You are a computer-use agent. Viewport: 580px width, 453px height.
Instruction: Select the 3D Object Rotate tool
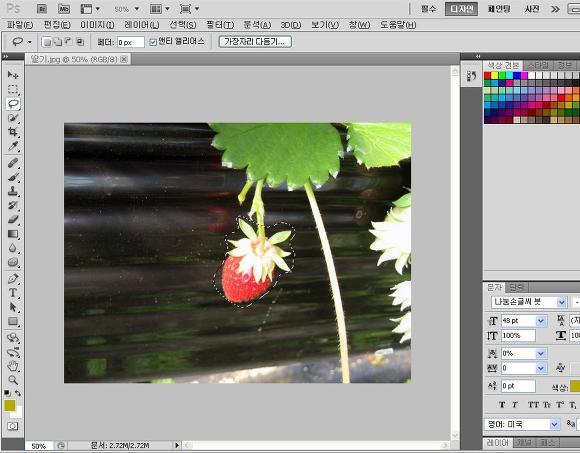[x=13, y=337]
